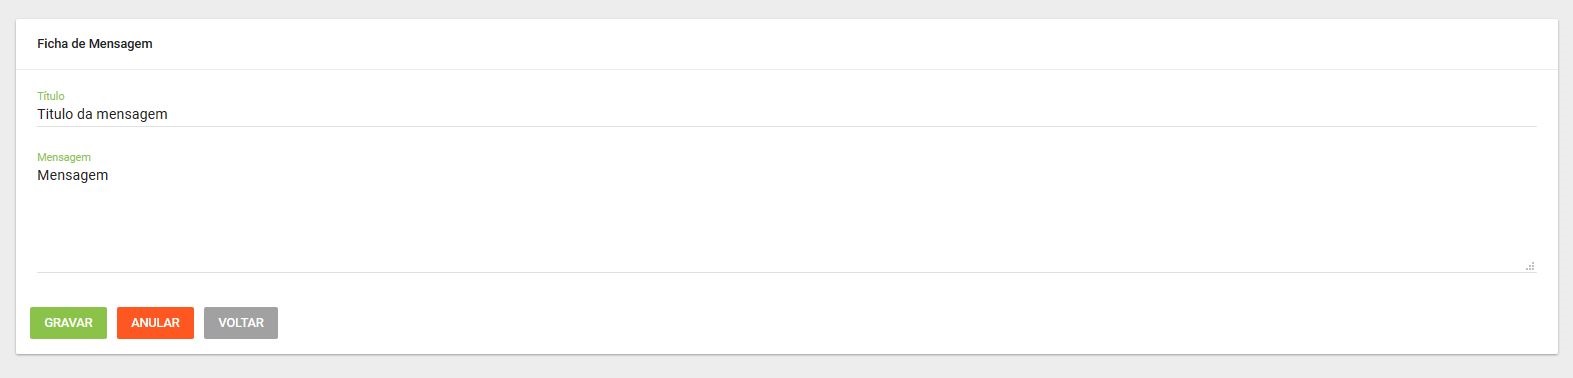The height and width of the screenshot is (378, 1573).
Task: Focus the Título input field
Action: pos(786,114)
